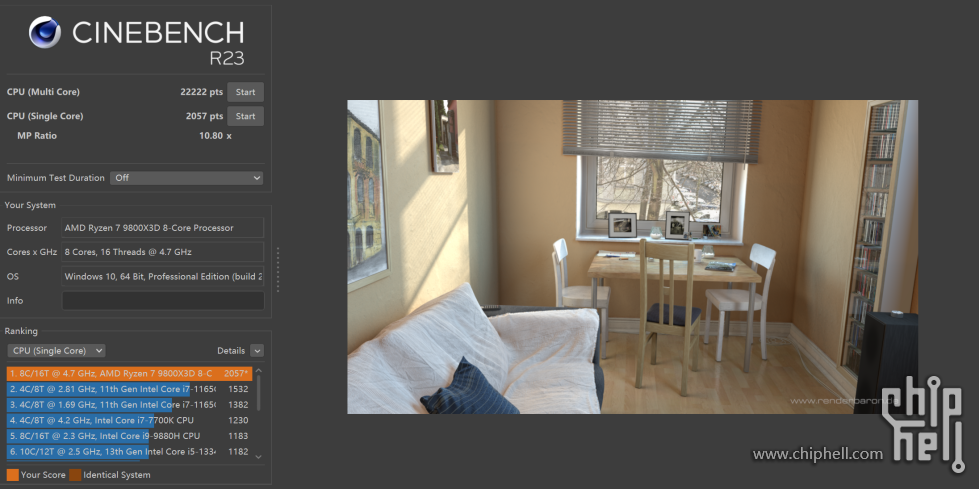Click the 1230 score in ranking

tap(238, 420)
